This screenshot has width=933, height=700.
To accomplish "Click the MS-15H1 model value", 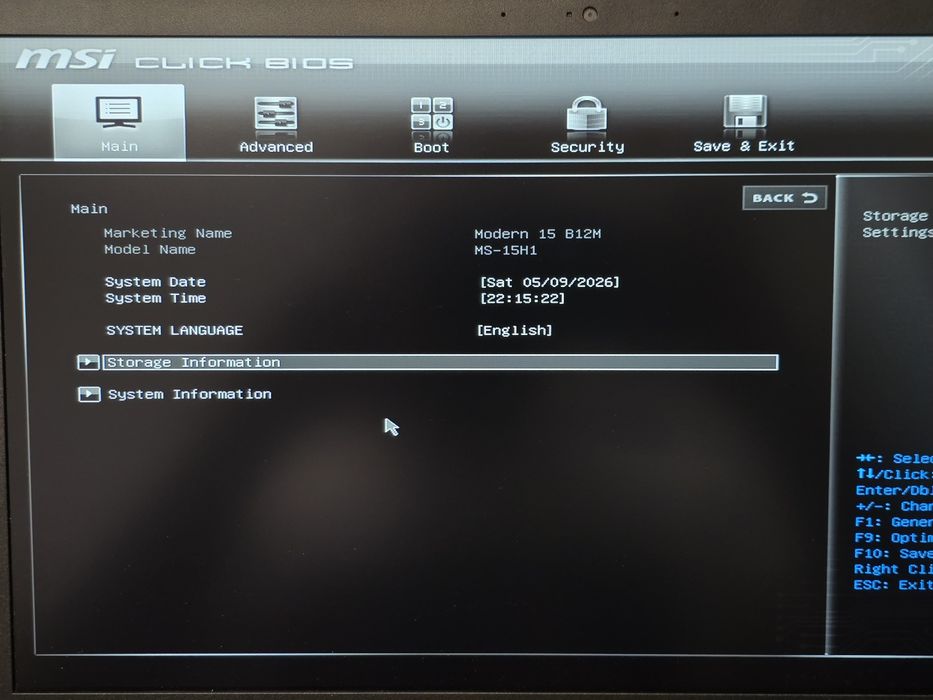I will click(506, 251).
